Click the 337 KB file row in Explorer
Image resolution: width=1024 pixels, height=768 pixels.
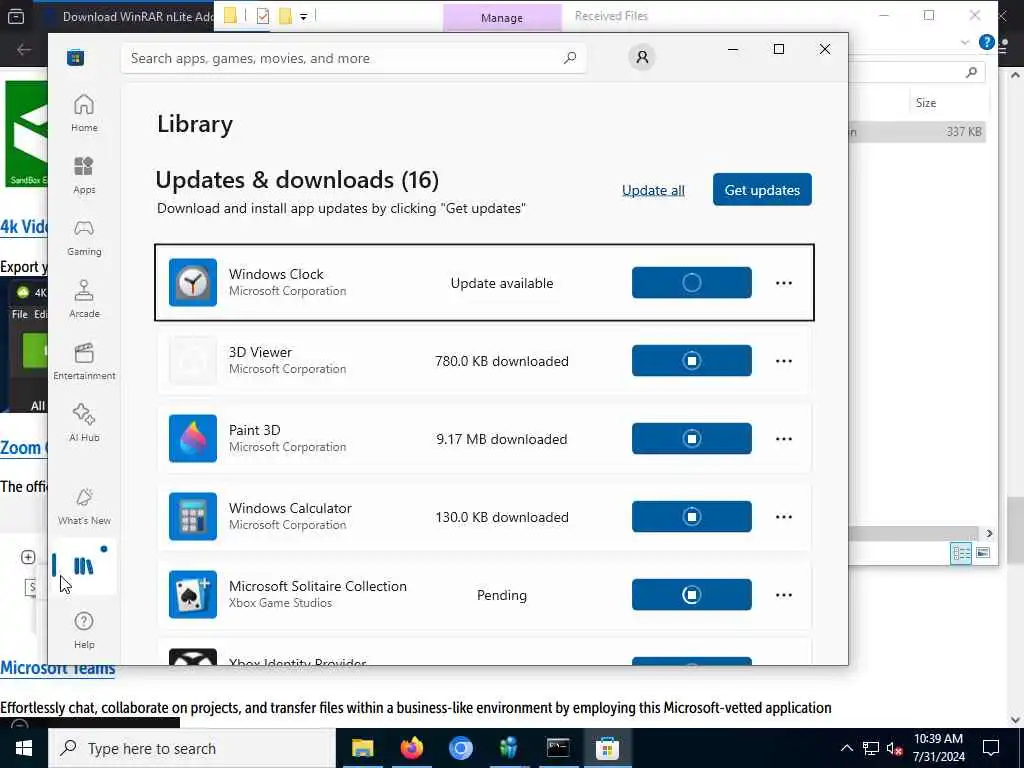[x=917, y=131]
